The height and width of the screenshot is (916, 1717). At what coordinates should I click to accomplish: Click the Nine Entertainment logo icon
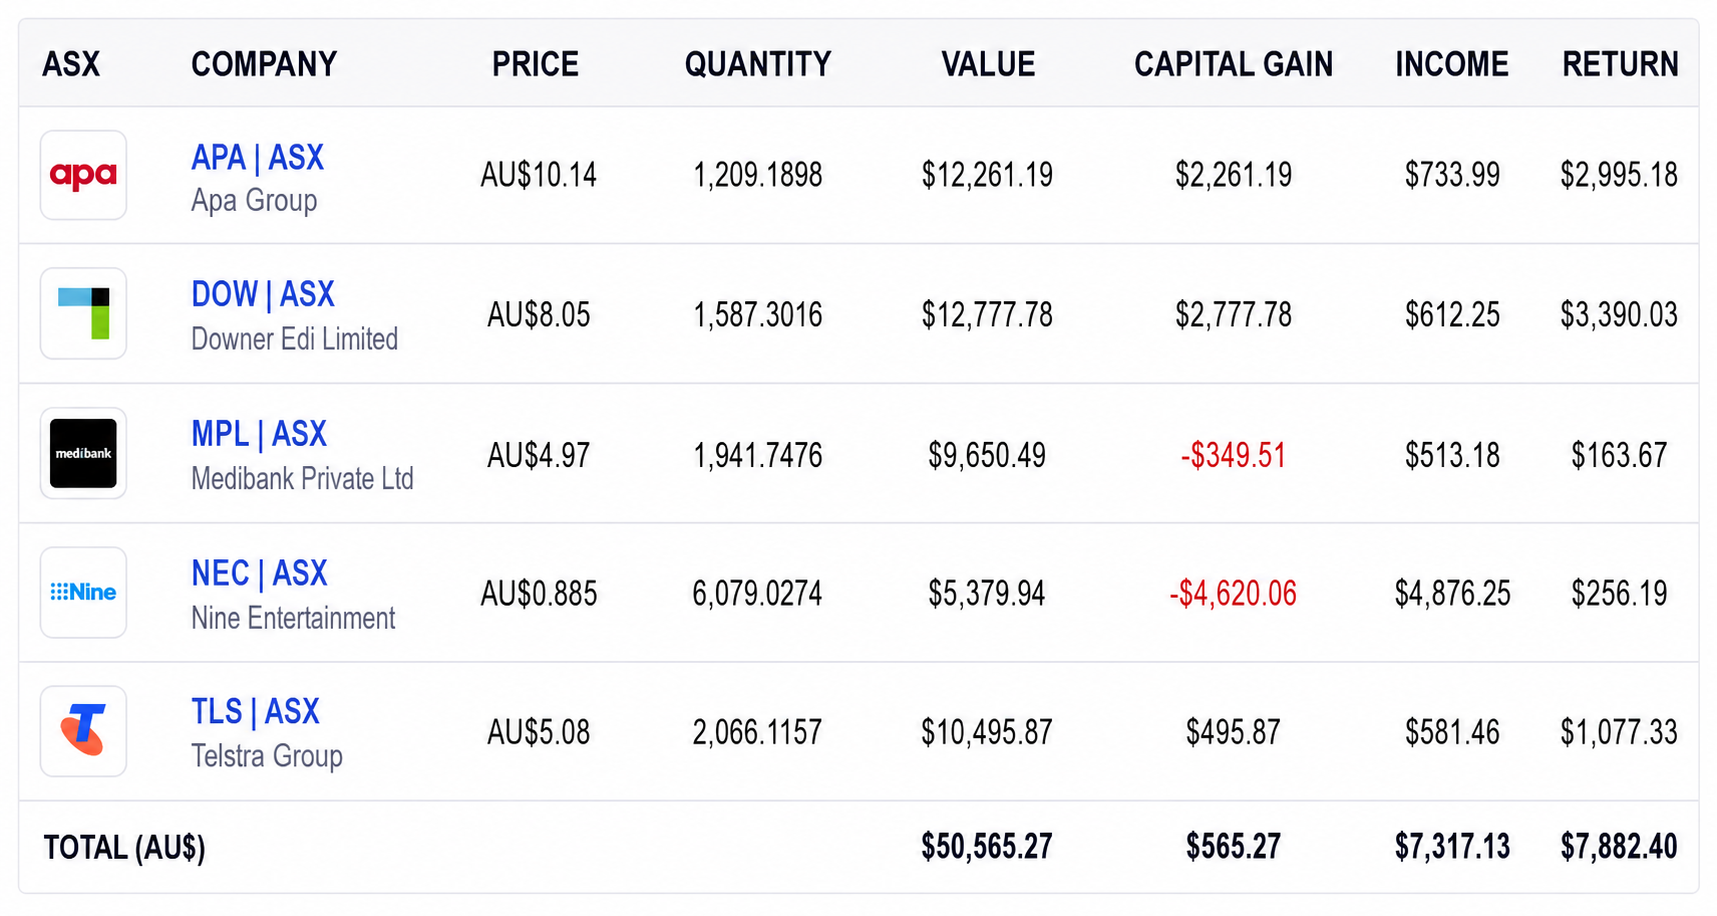[x=83, y=592]
